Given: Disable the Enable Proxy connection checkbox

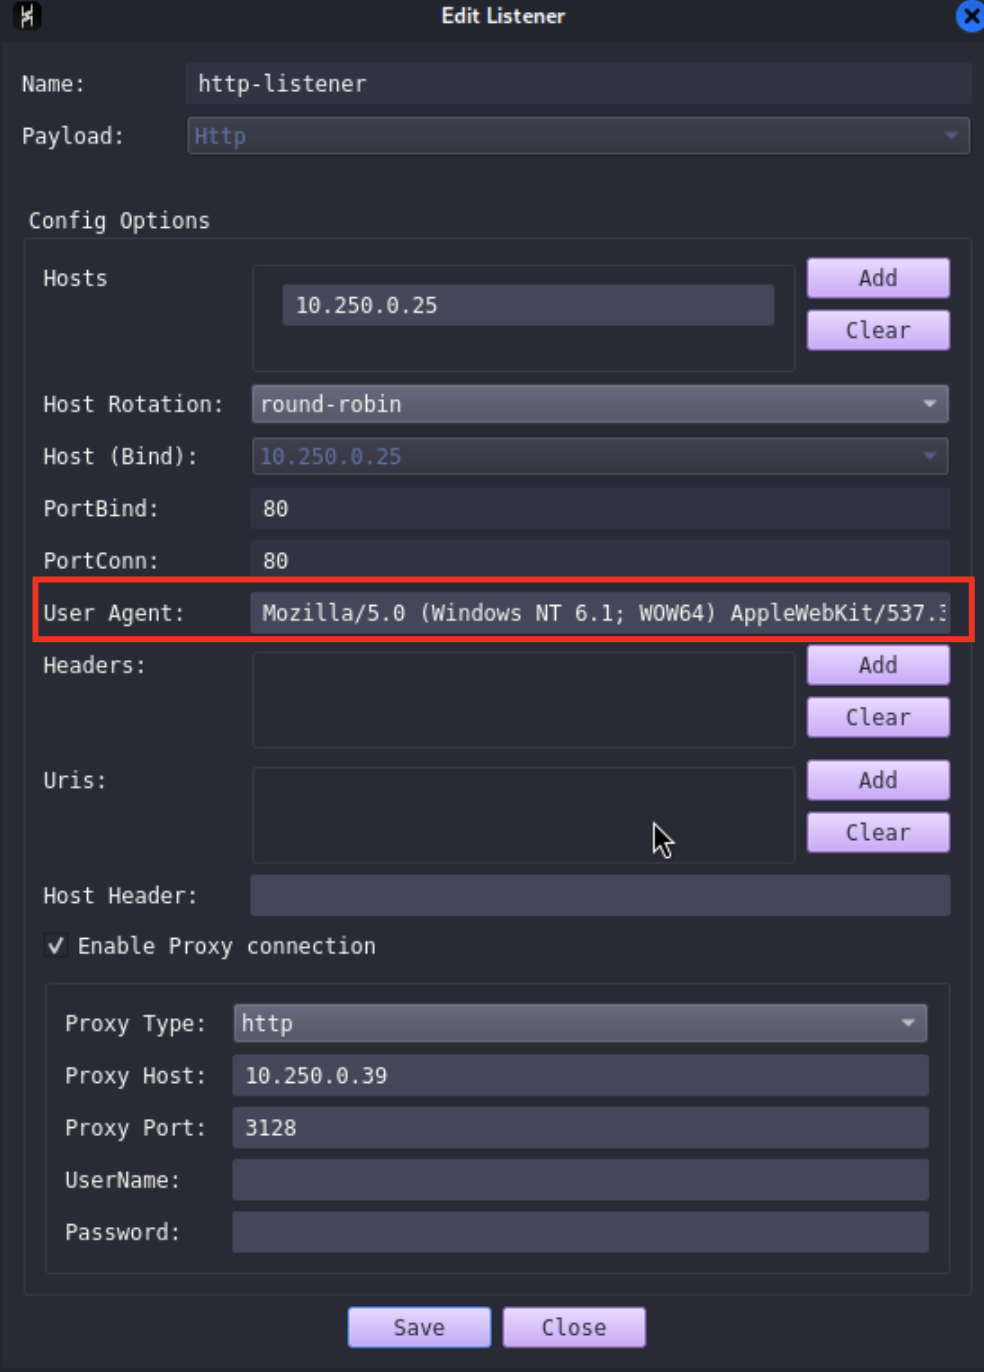Looking at the screenshot, I should pyautogui.click(x=57, y=945).
